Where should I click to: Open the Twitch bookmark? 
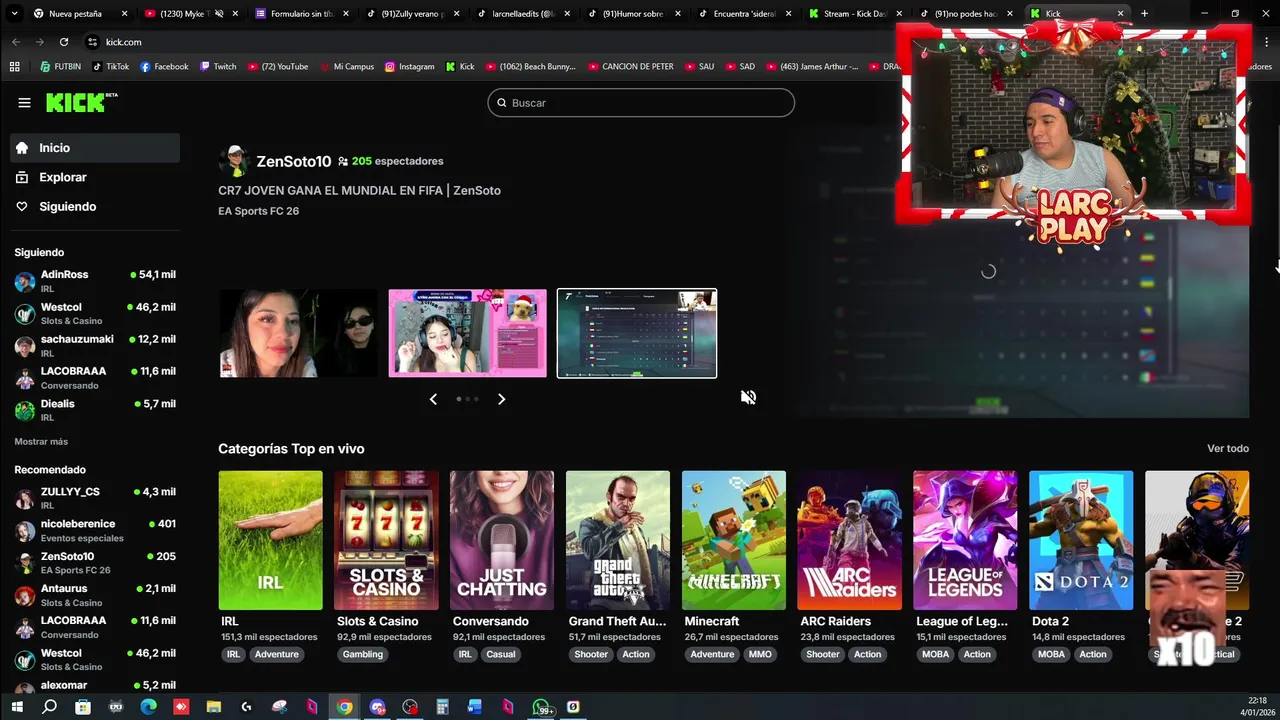pyautogui.click(x=218, y=67)
